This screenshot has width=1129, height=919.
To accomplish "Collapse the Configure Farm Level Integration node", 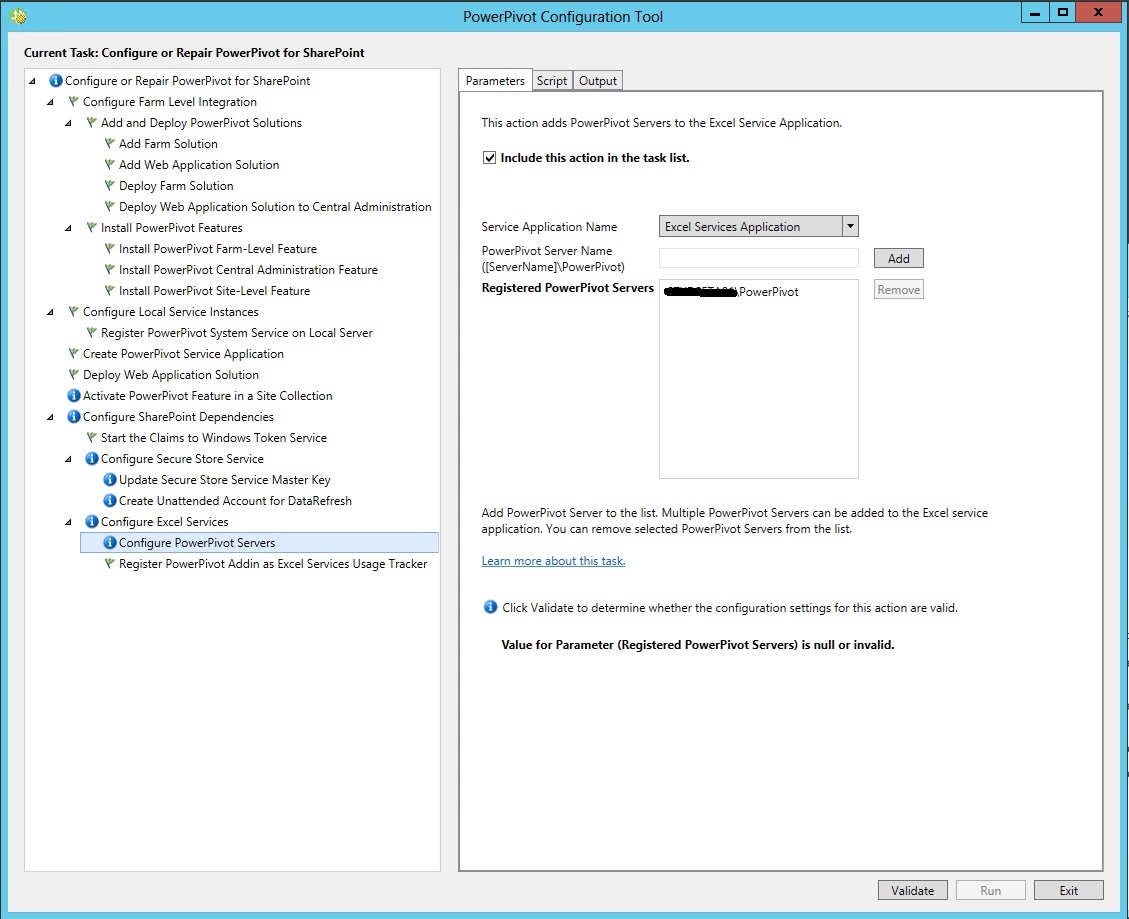I will [x=50, y=101].
